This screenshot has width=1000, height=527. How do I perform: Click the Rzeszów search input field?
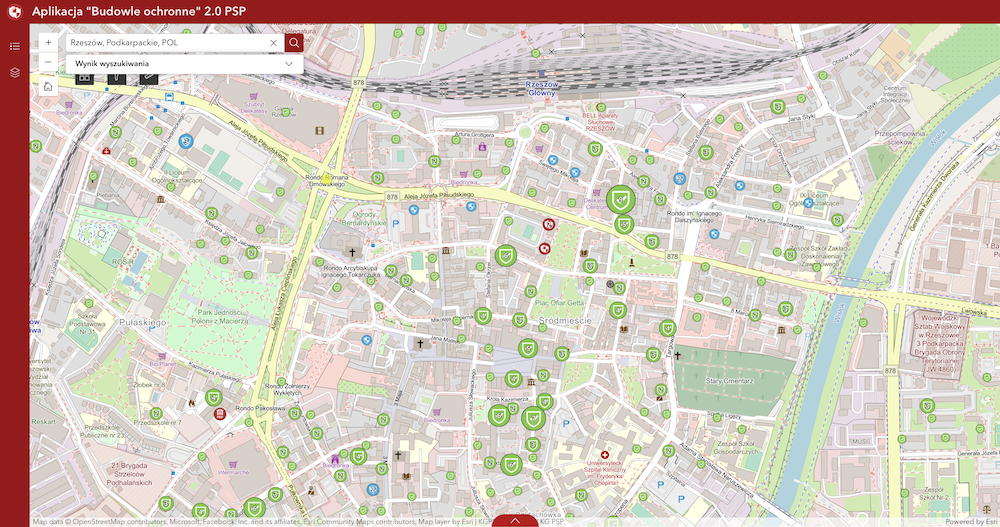click(x=165, y=43)
